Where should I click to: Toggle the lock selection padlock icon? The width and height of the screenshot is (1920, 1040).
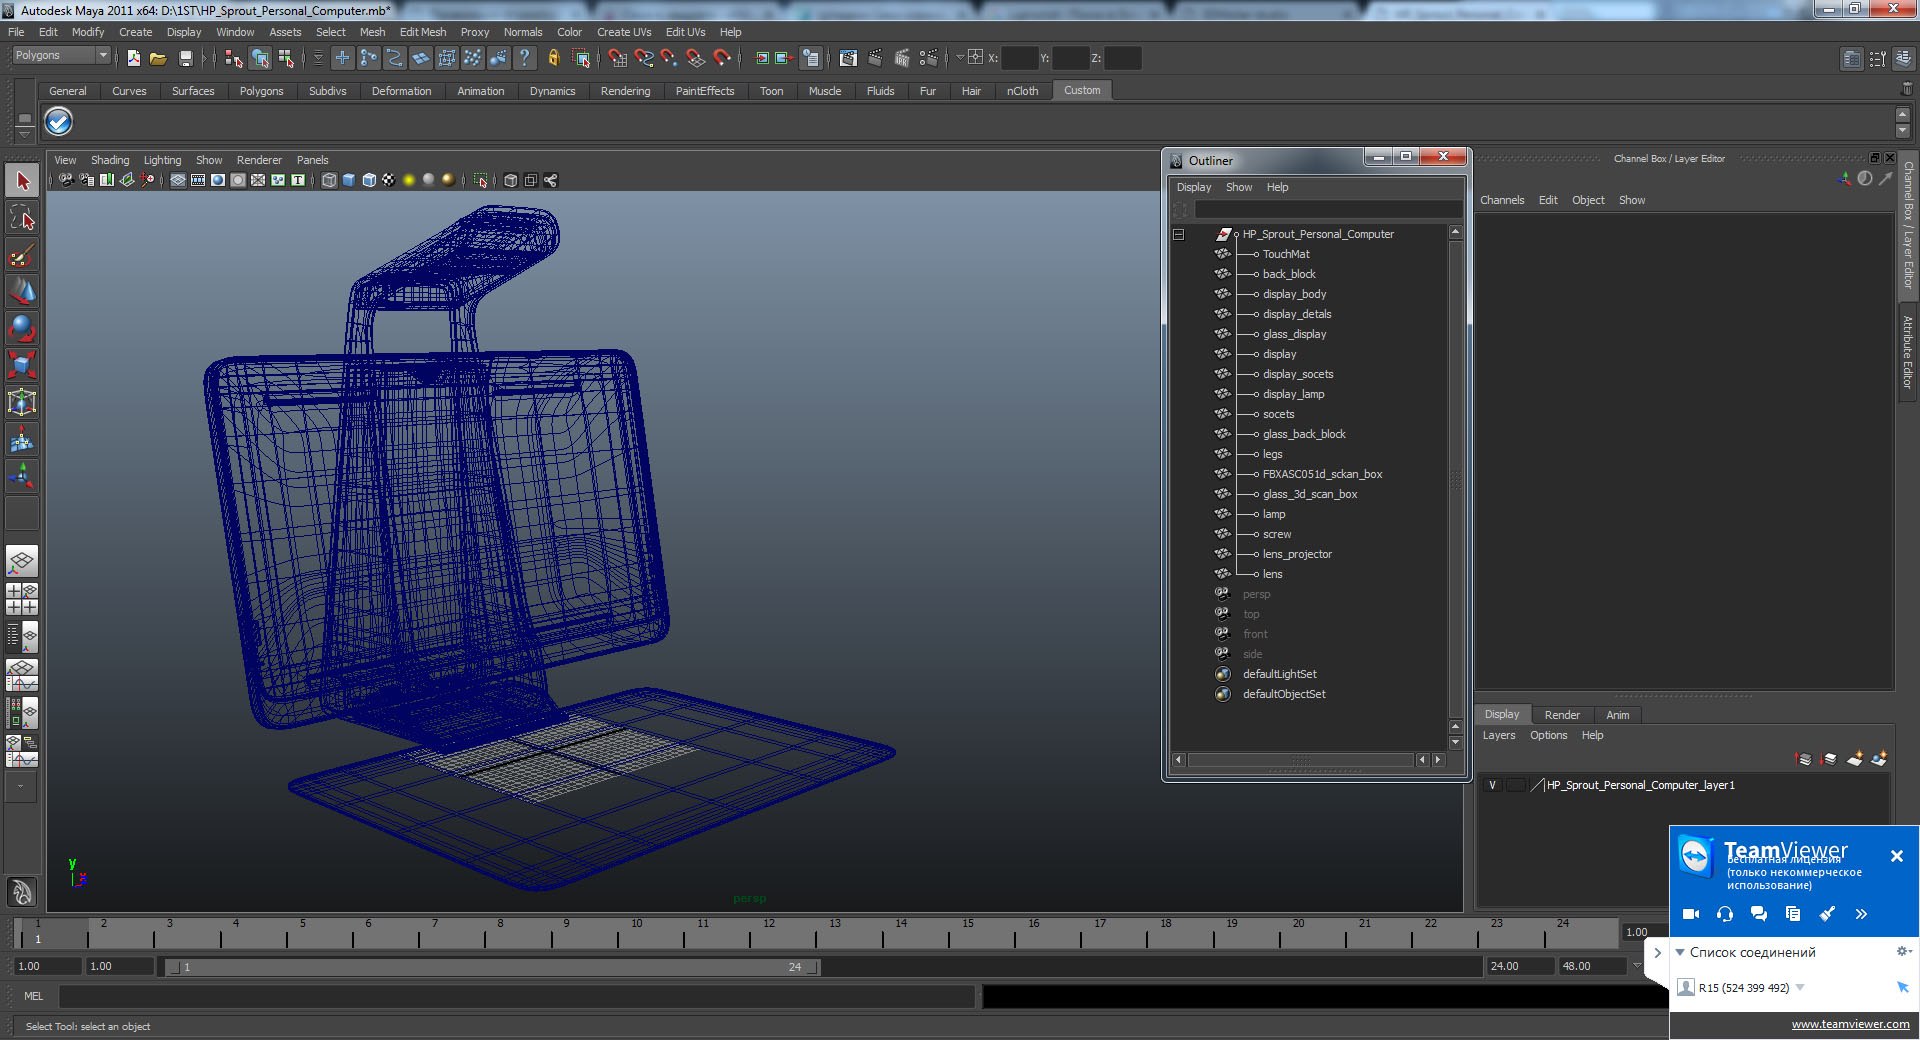point(553,59)
